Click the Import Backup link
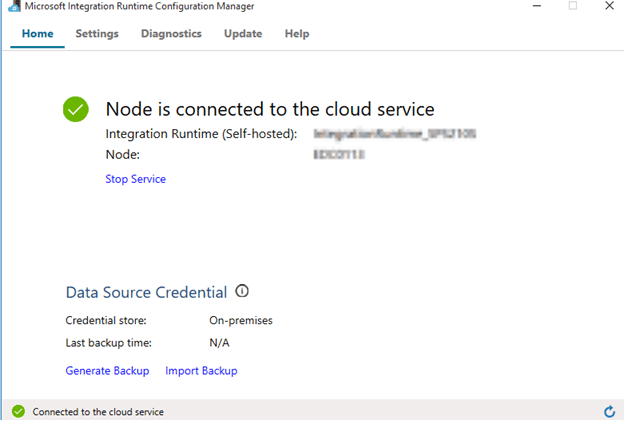The image size is (624, 421). pos(201,371)
